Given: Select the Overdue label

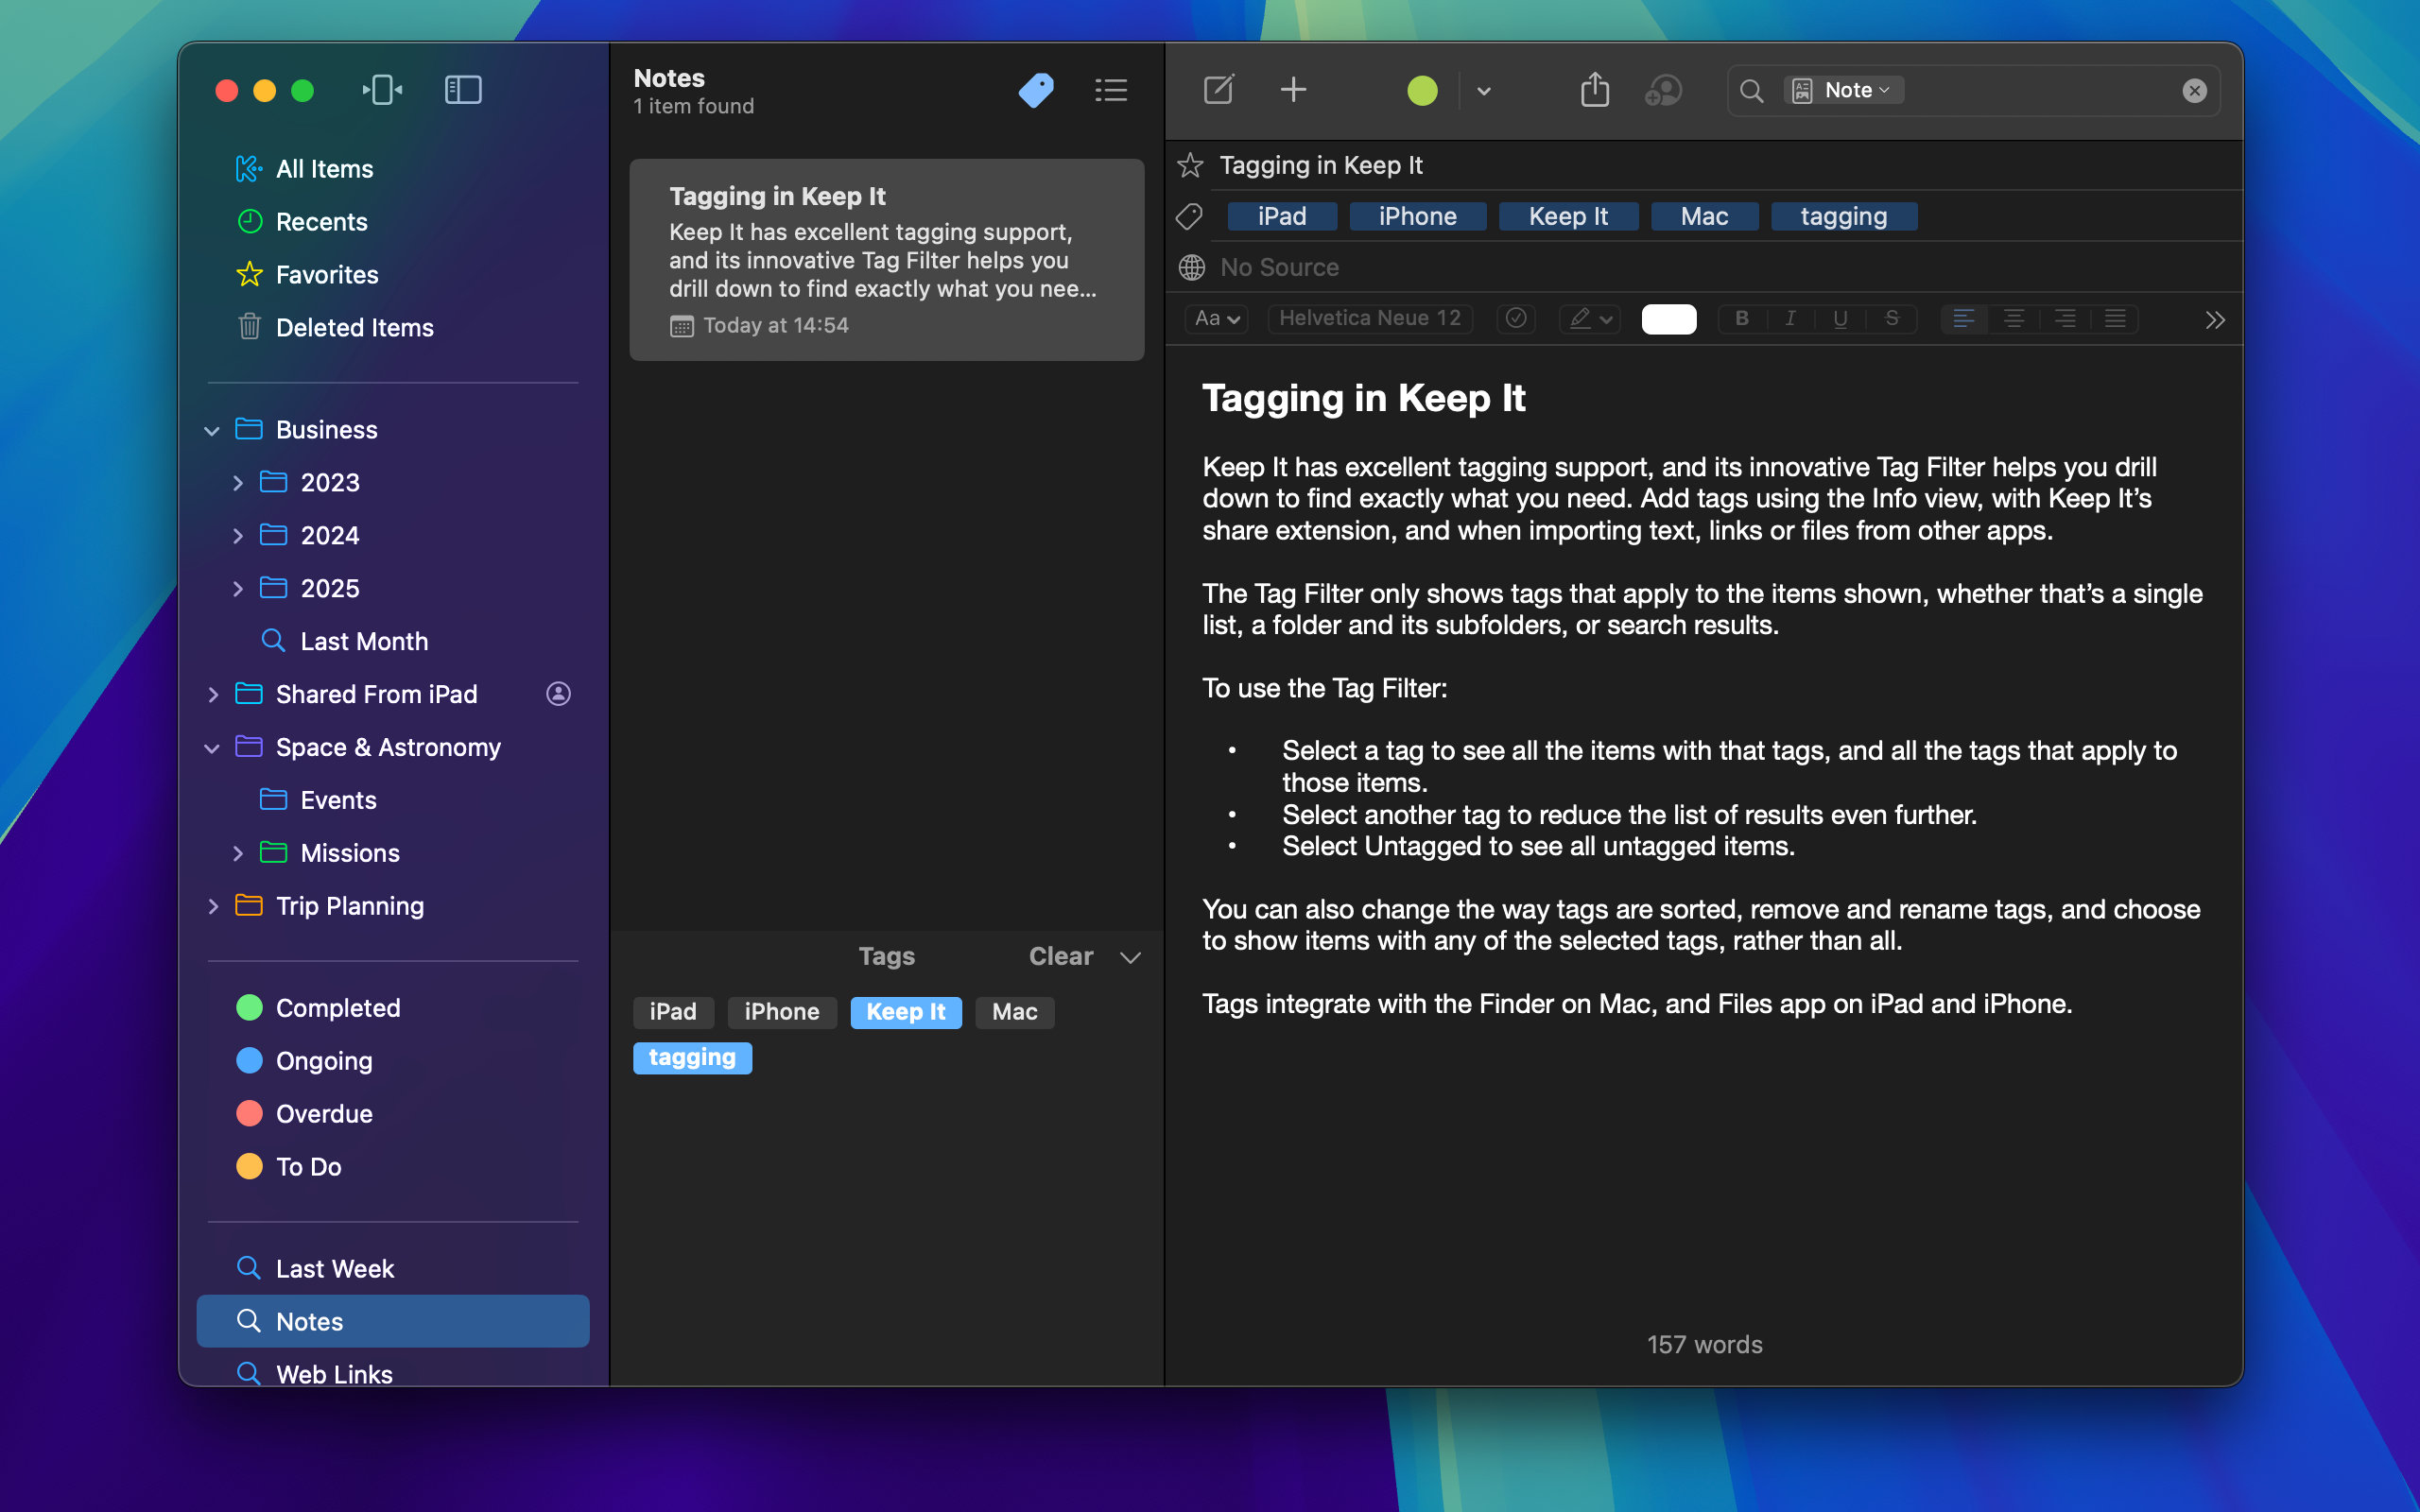Looking at the screenshot, I should pyautogui.click(x=393, y=1114).
